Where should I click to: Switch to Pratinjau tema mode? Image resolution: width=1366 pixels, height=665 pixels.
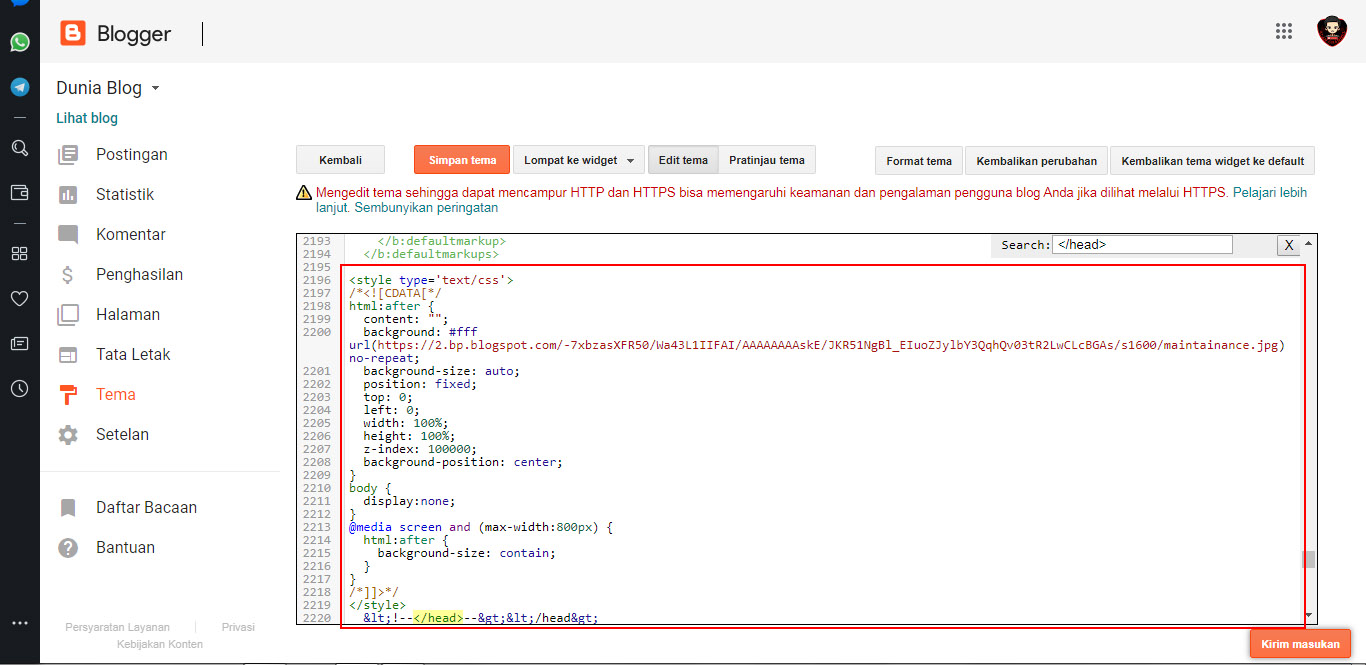coord(766,160)
